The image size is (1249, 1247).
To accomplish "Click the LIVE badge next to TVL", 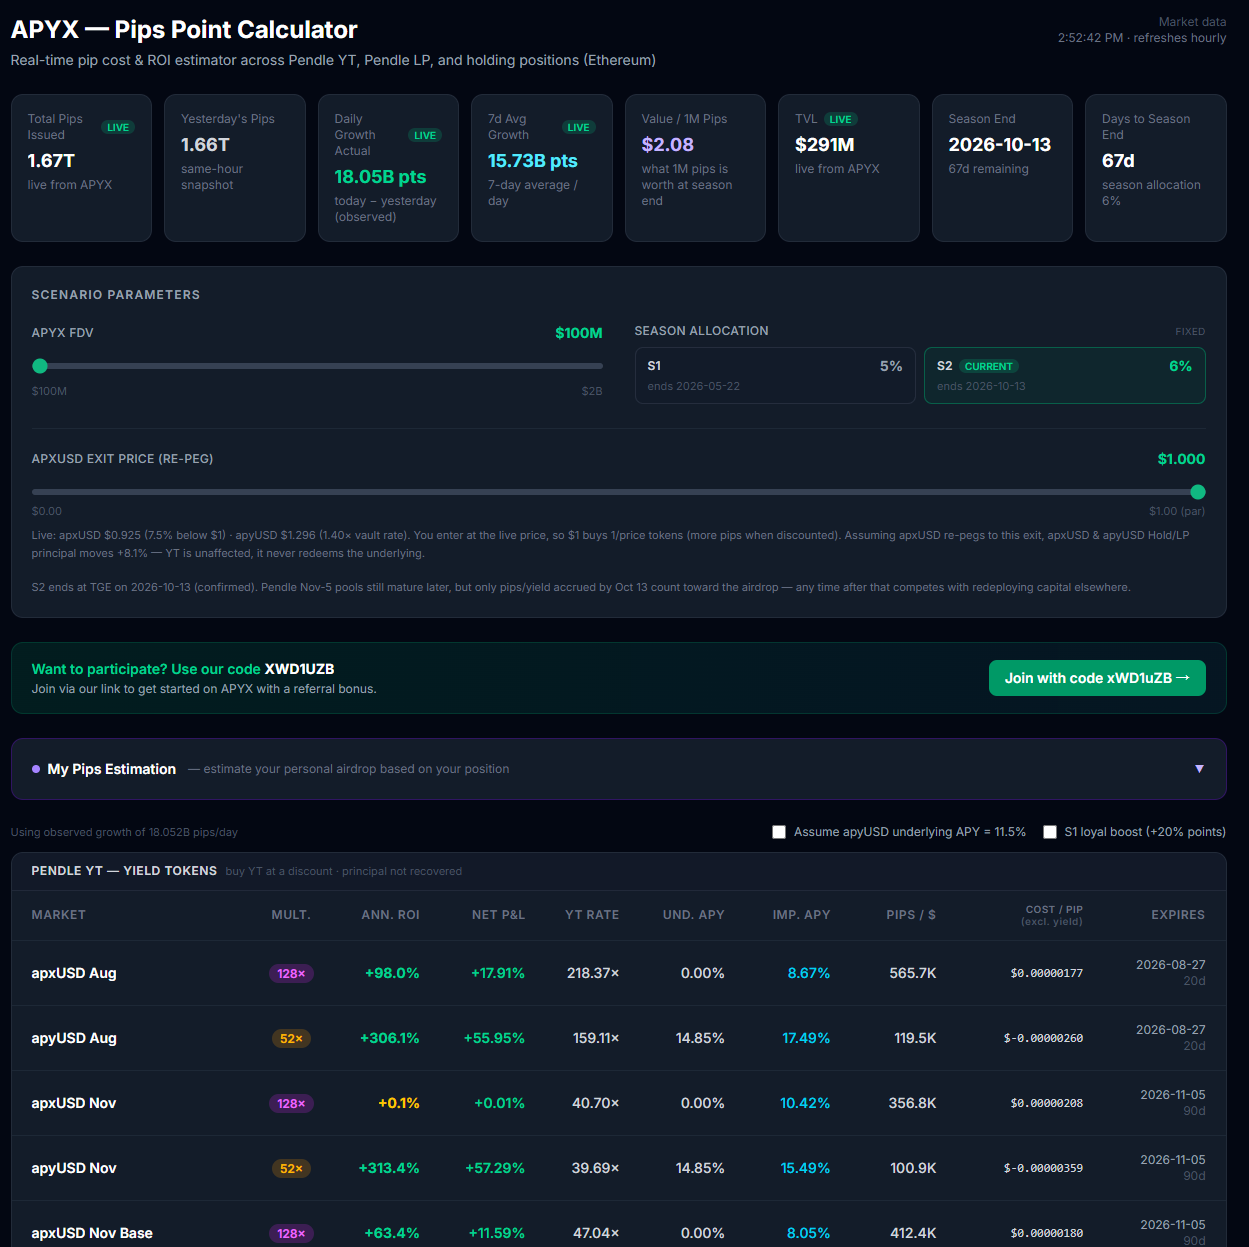I will click(841, 119).
